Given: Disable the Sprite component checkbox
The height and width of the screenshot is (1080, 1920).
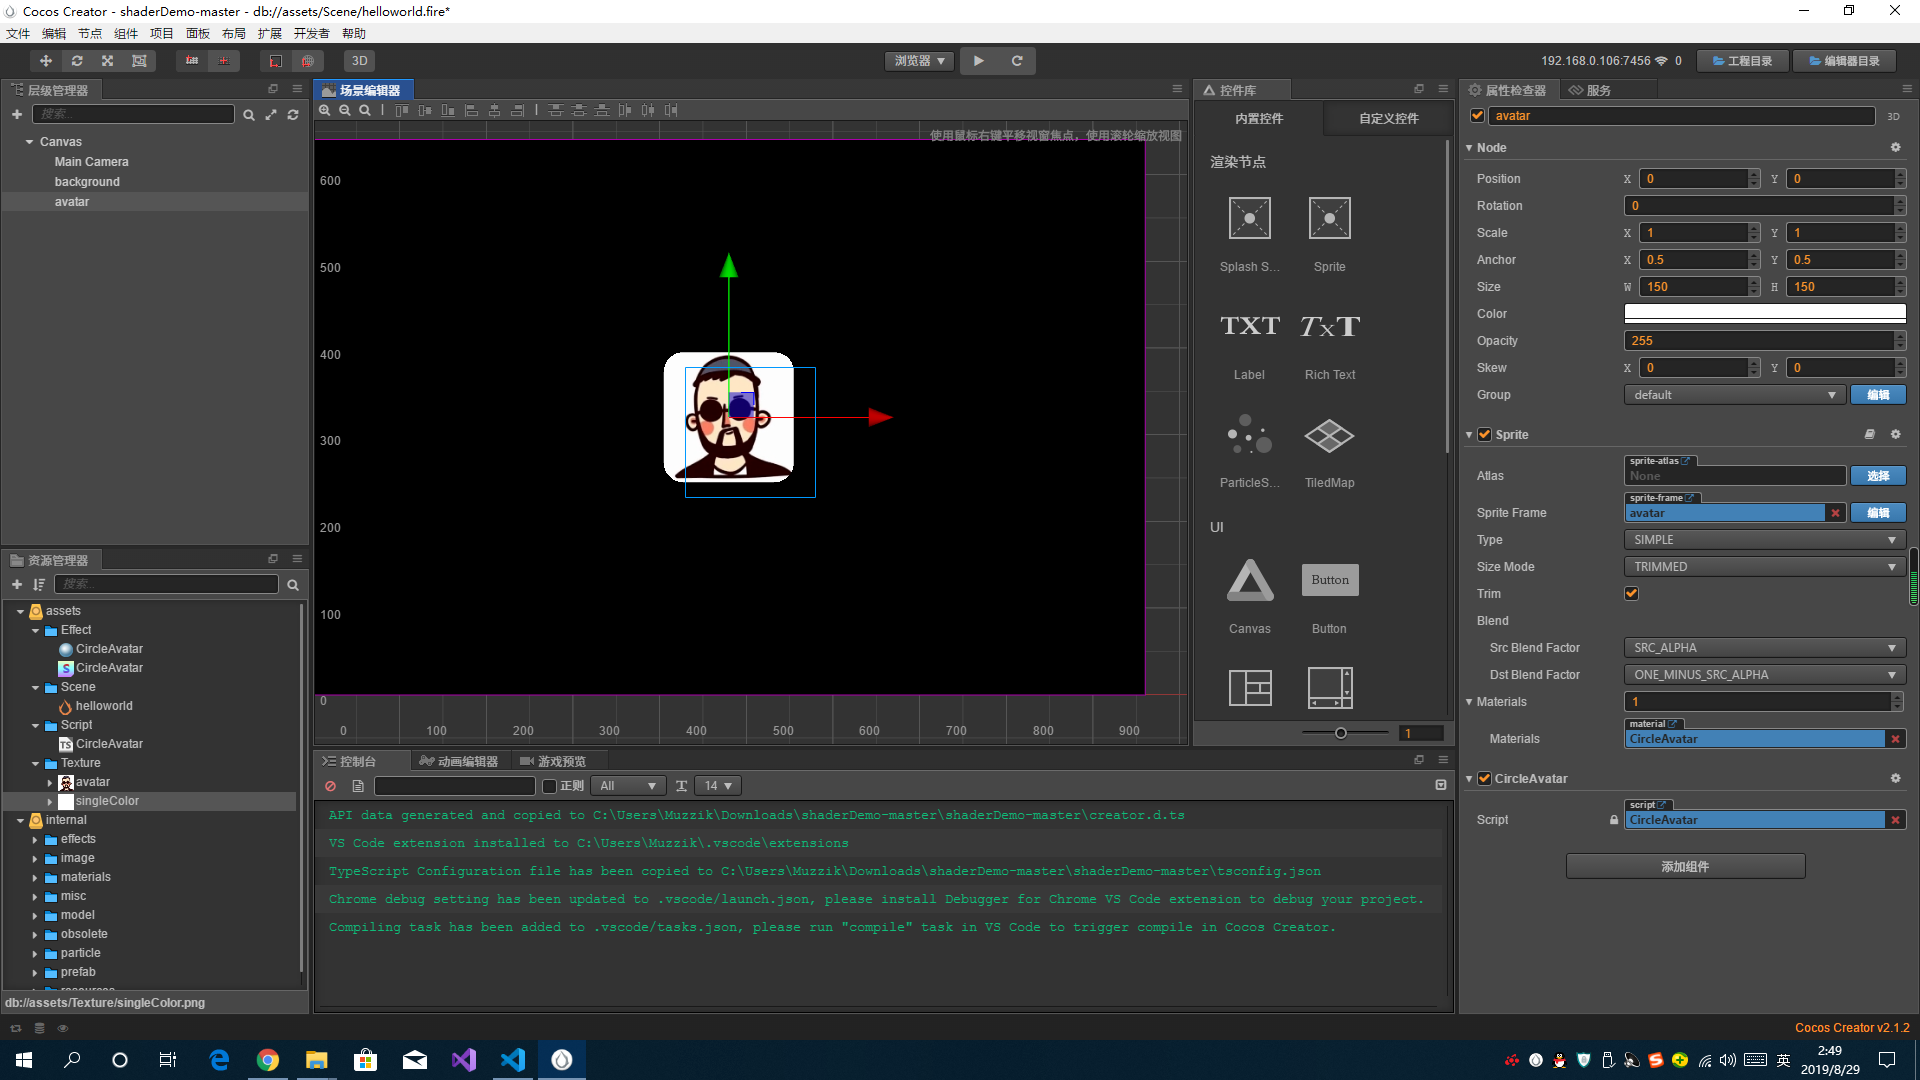Looking at the screenshot, I should tap(1485, 435).
